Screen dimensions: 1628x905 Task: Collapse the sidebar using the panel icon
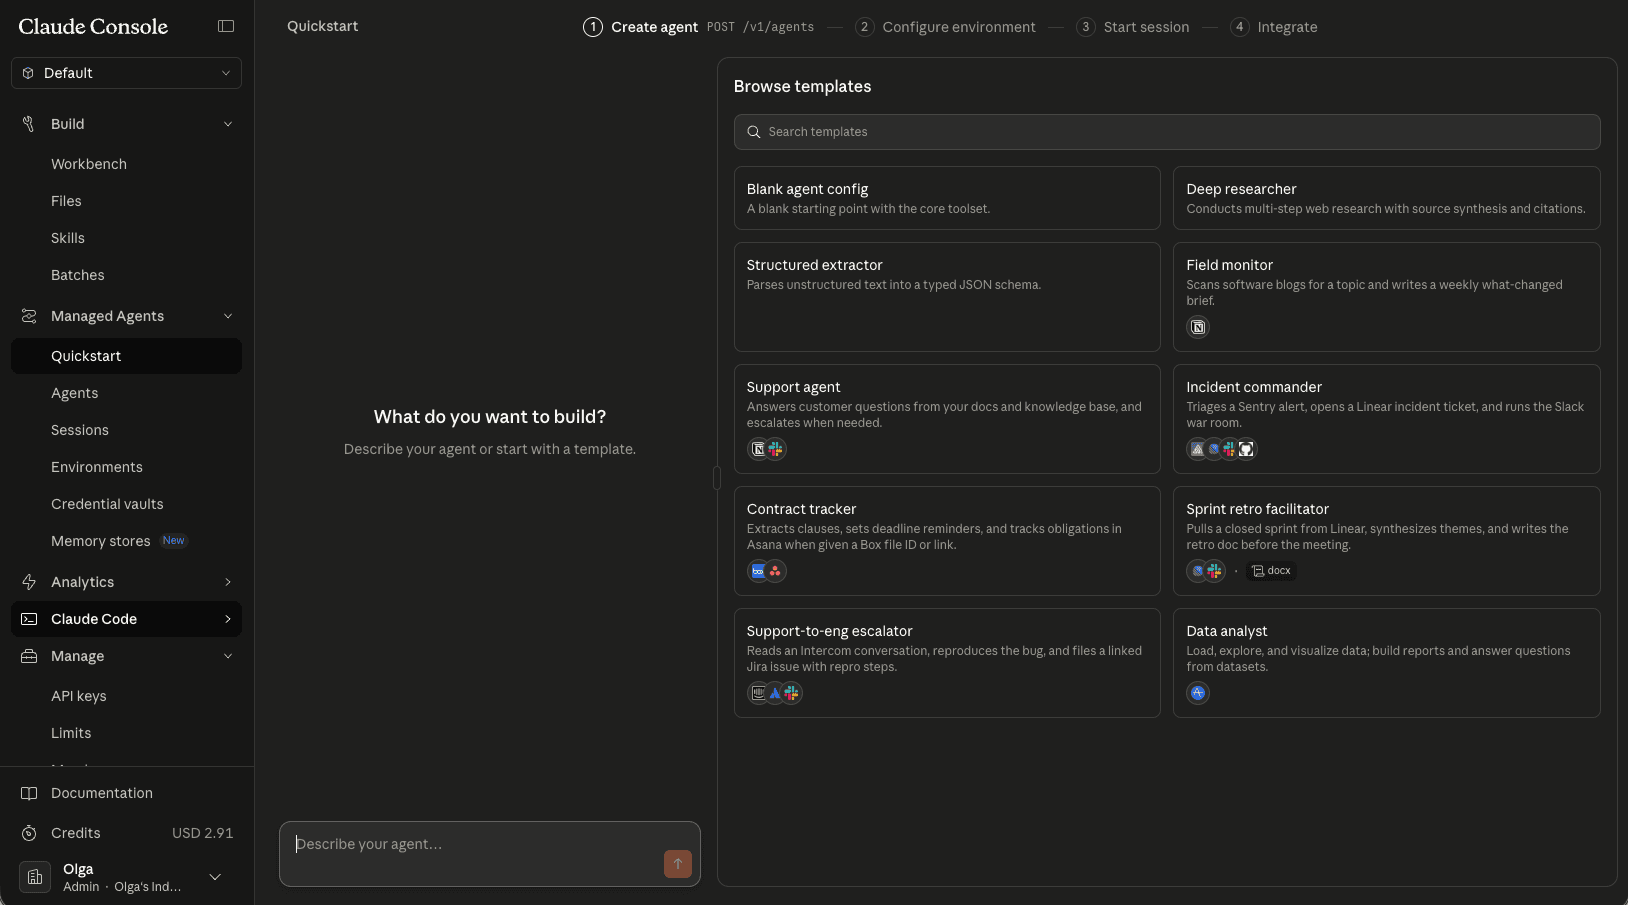(226, 26)
